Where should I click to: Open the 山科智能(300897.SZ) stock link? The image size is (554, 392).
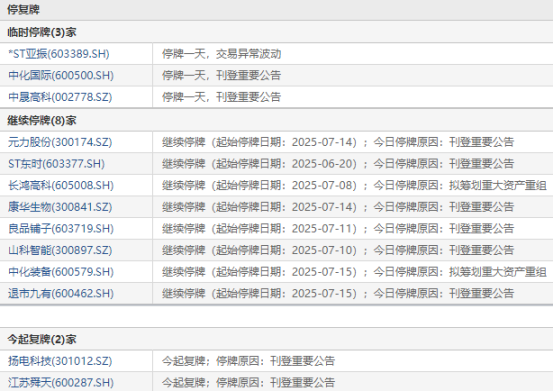[x=60, y=250]
